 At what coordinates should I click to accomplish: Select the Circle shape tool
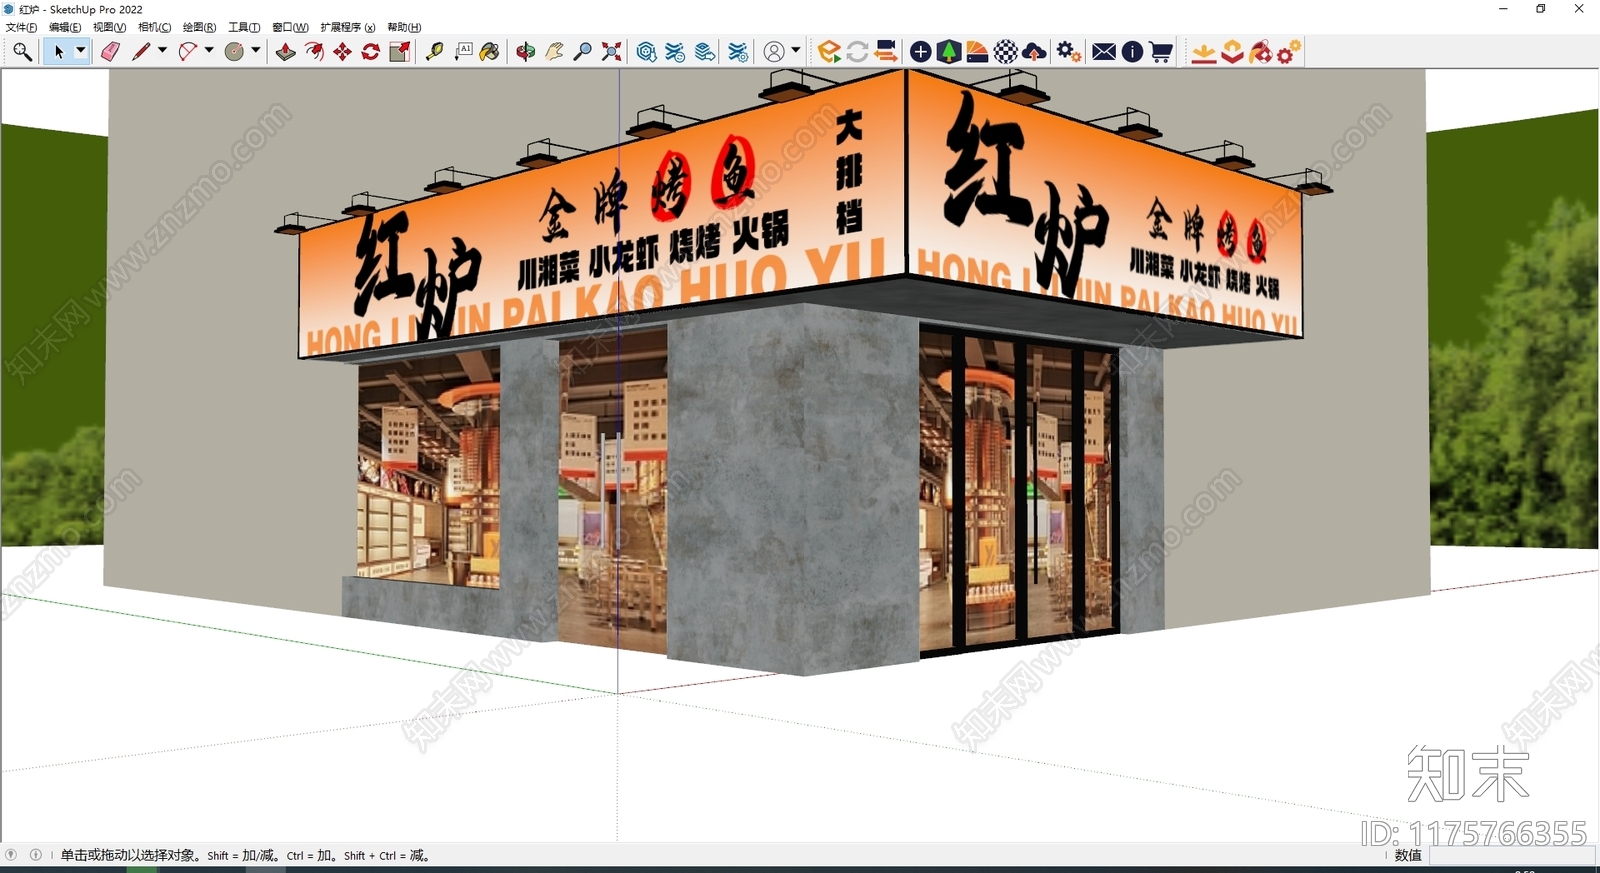pos(234,52)
